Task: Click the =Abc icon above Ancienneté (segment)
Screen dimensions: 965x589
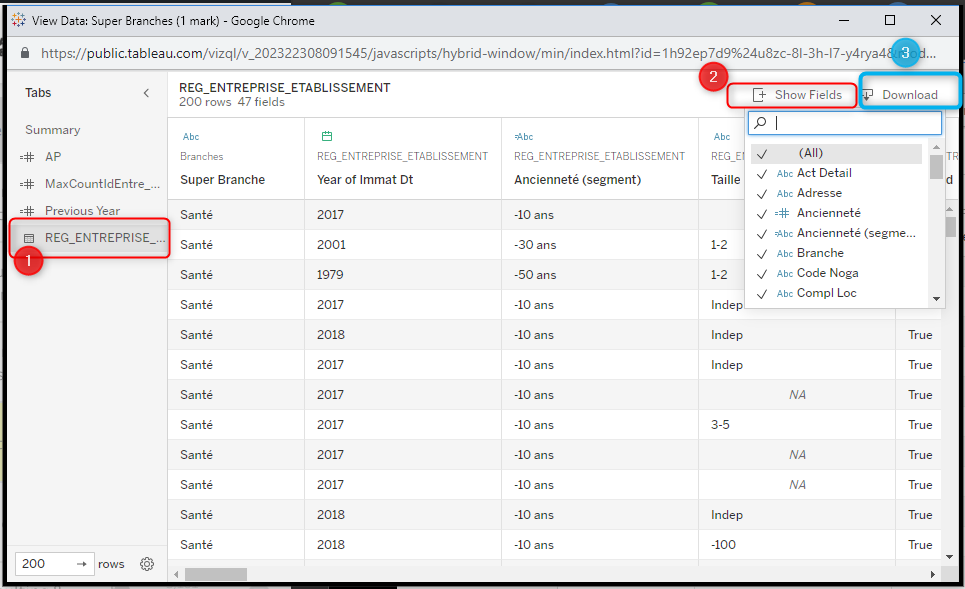Action: pos(524,137)
